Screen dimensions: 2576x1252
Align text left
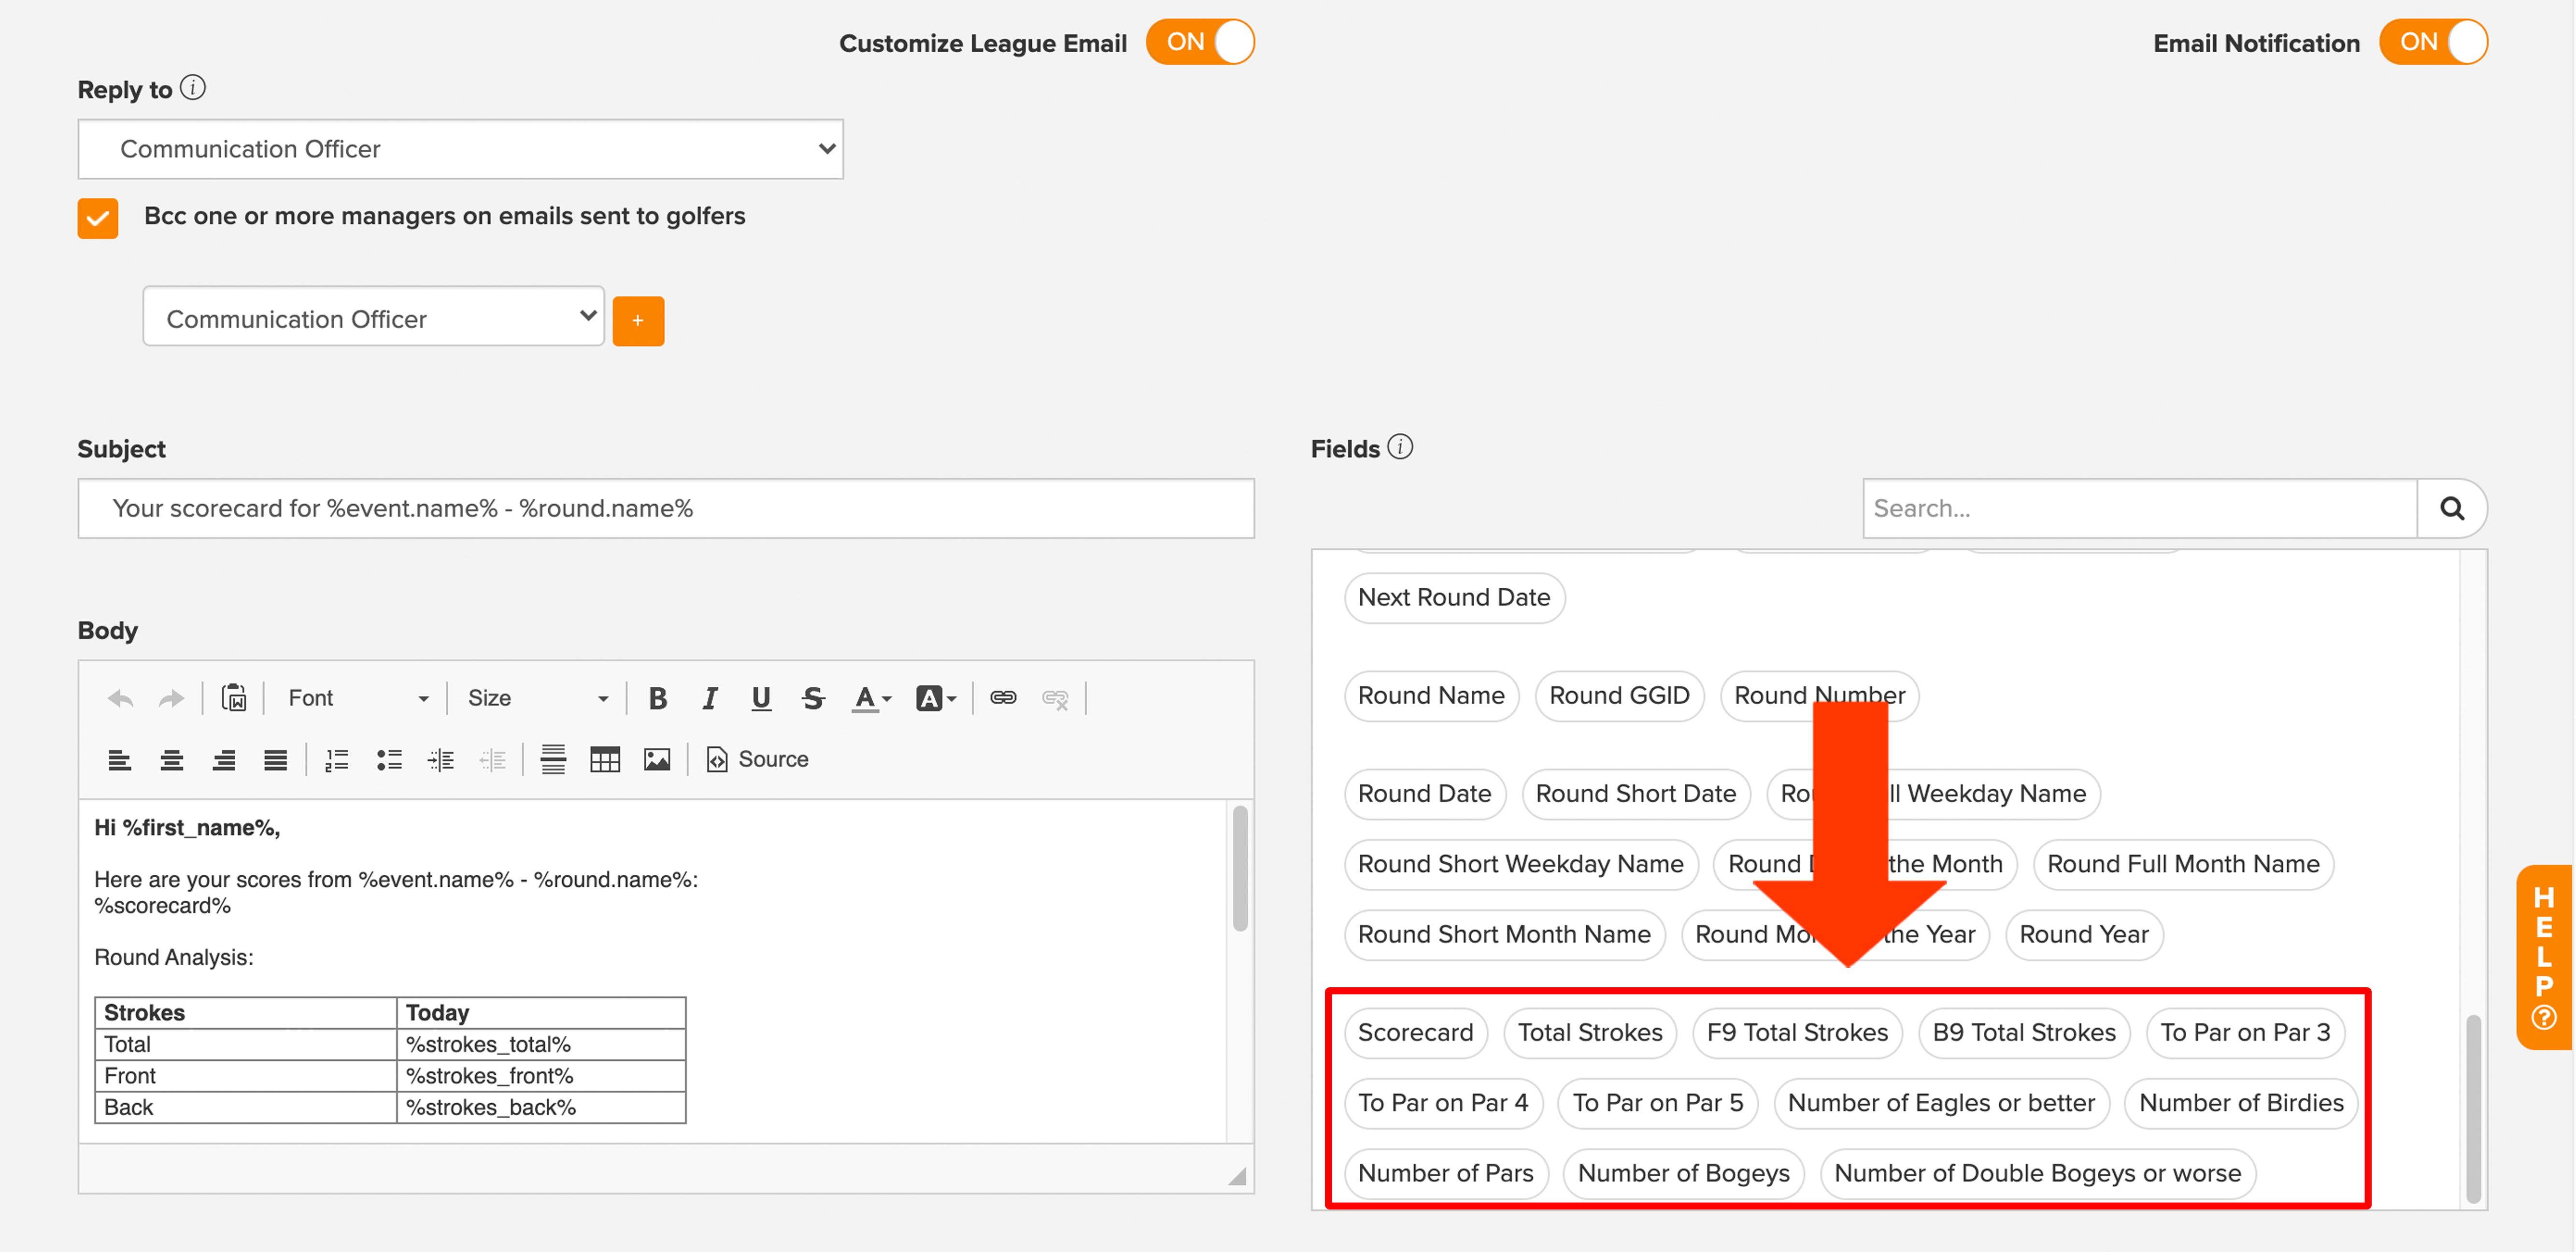click(x=120, y=760)
